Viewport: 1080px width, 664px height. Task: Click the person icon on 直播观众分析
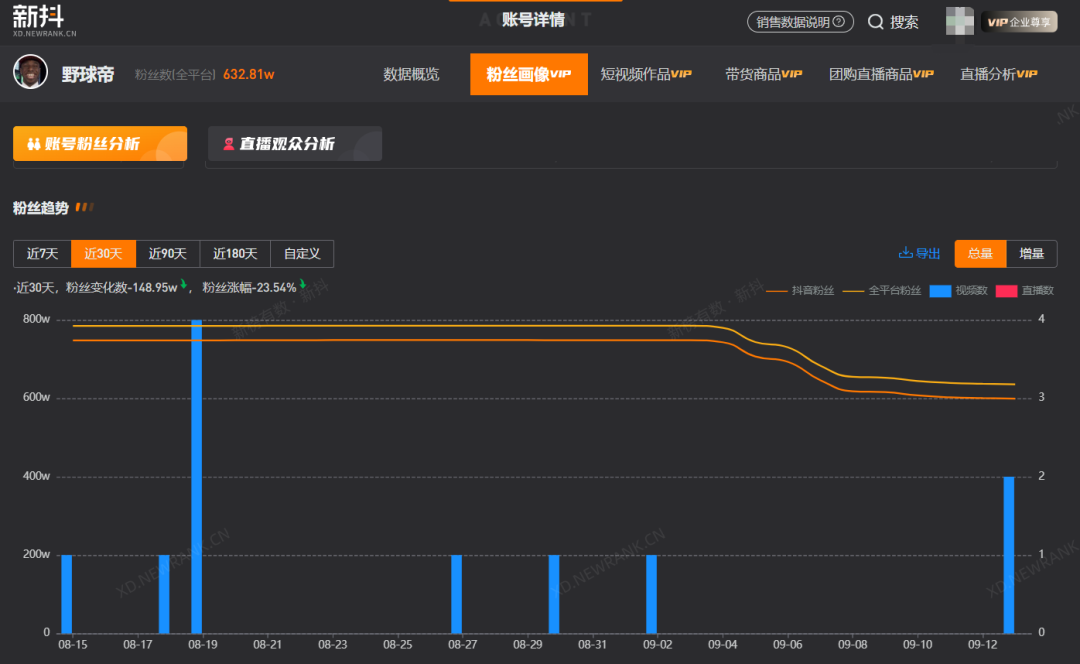229,144
